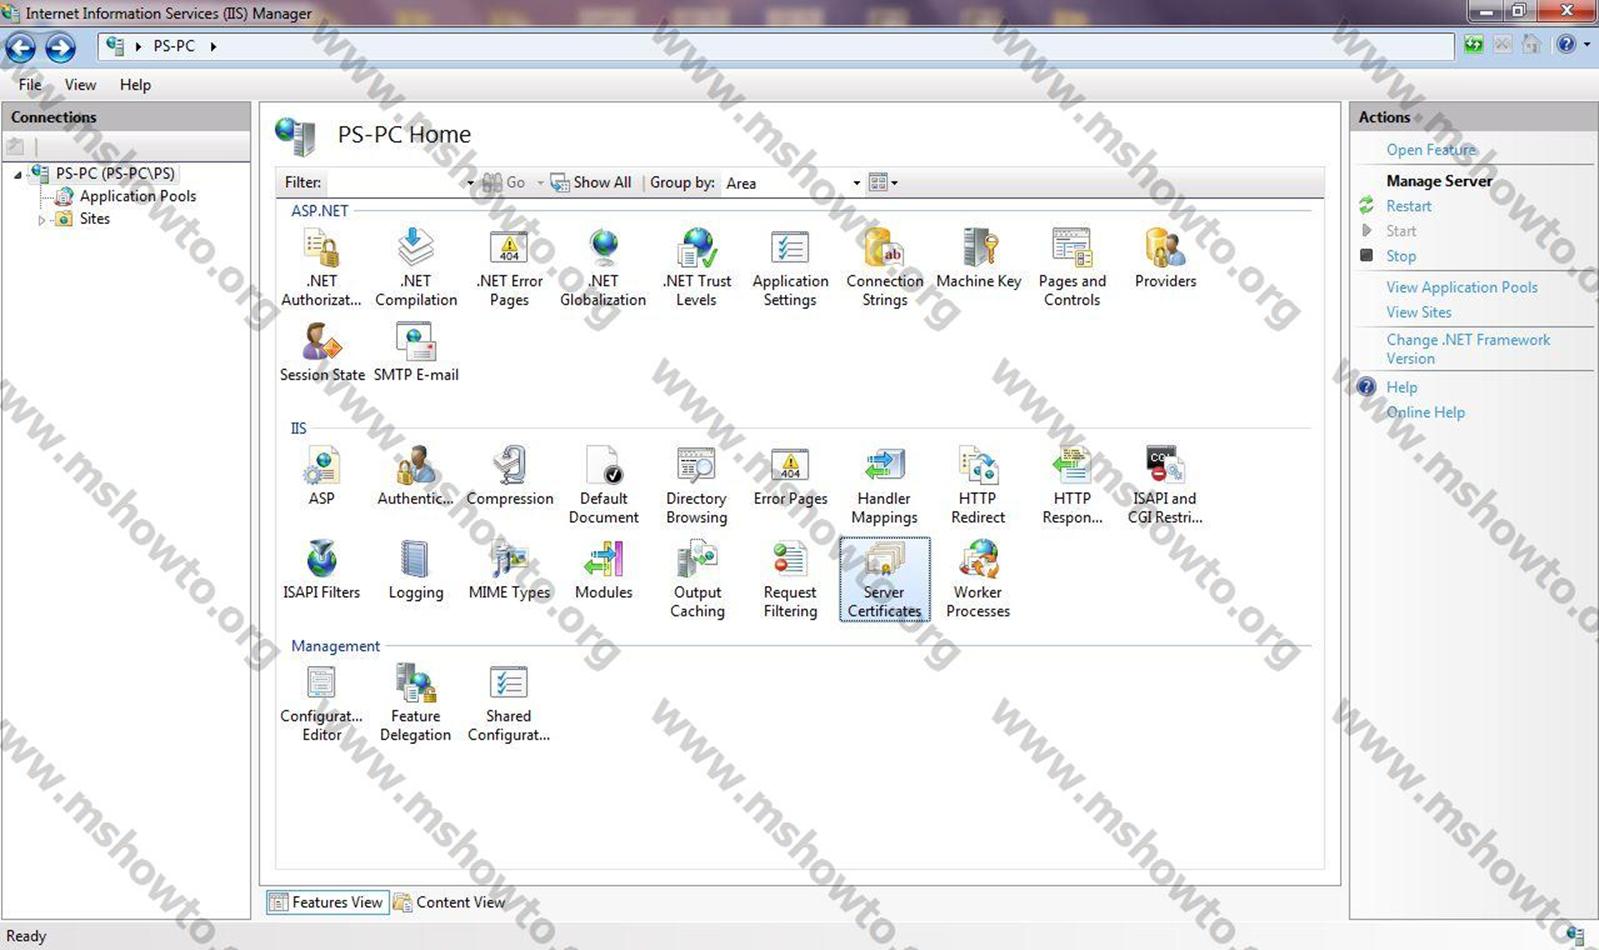Image resolution: width=1599 pixels, height=950 pixels.
Task: Open the Request Filtering feature
Action: point(790,579)
